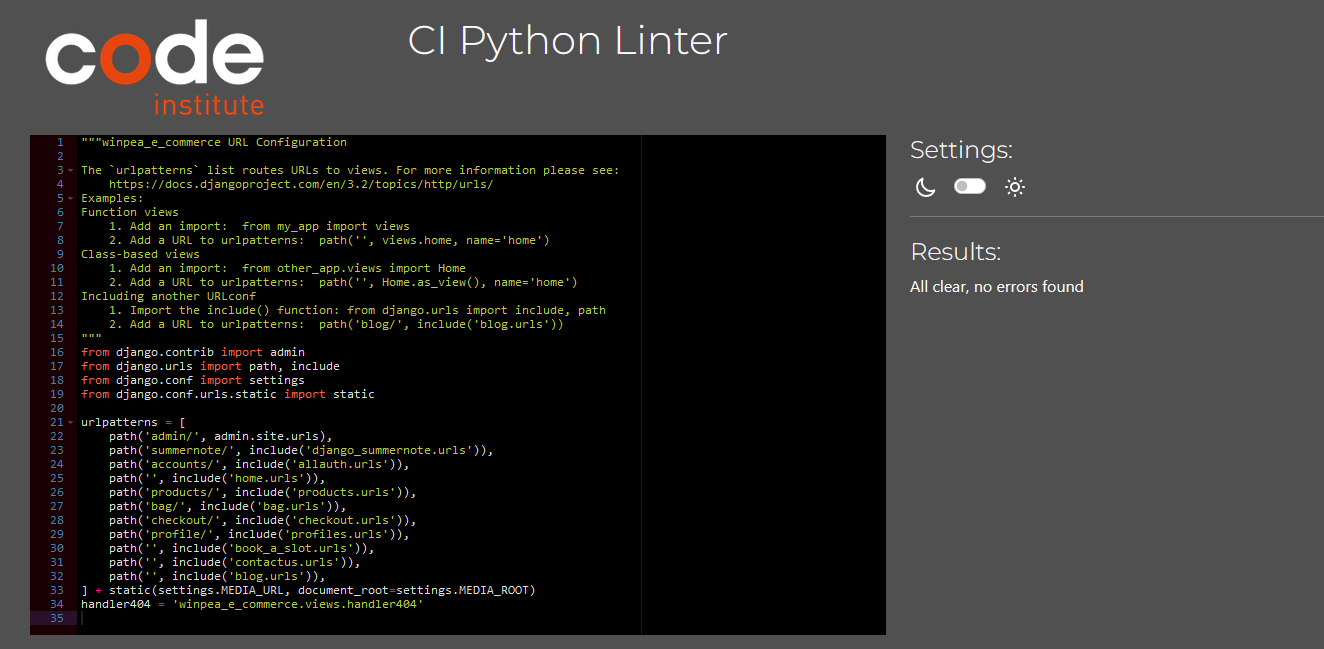Screen dimensions: 1324x649
Task: Click the 'allauth.urls' include line
Action: [x=259, y=464]
